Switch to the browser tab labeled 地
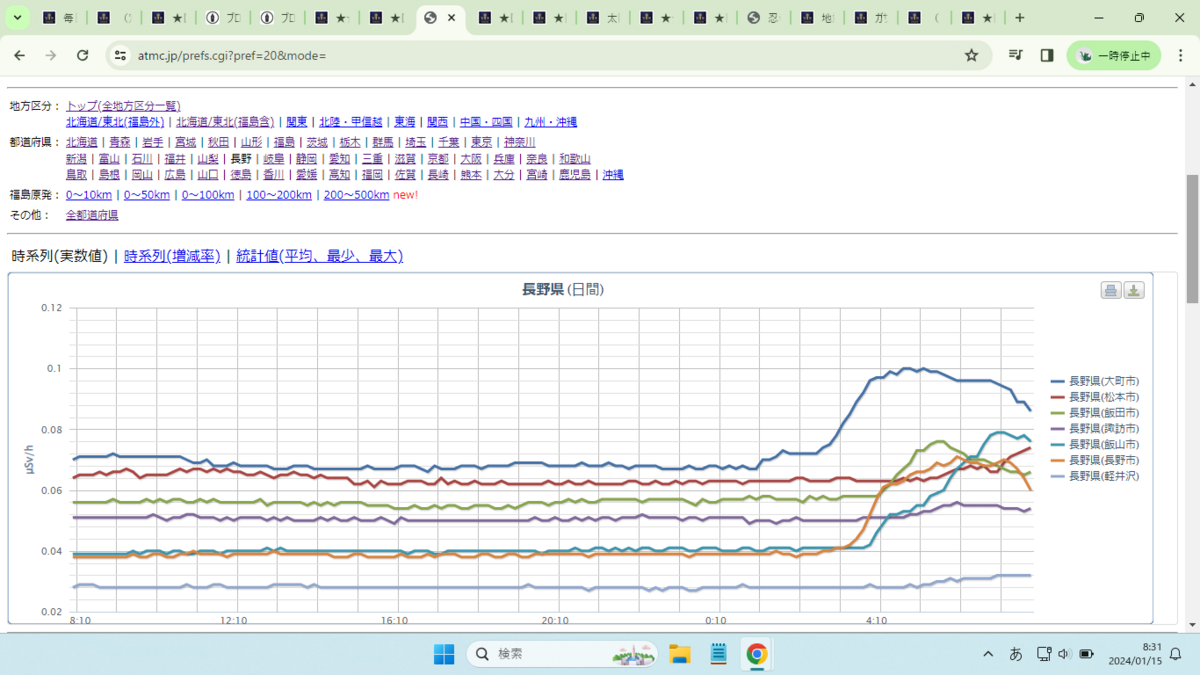The image size is (1200, 675). (817, 18)
